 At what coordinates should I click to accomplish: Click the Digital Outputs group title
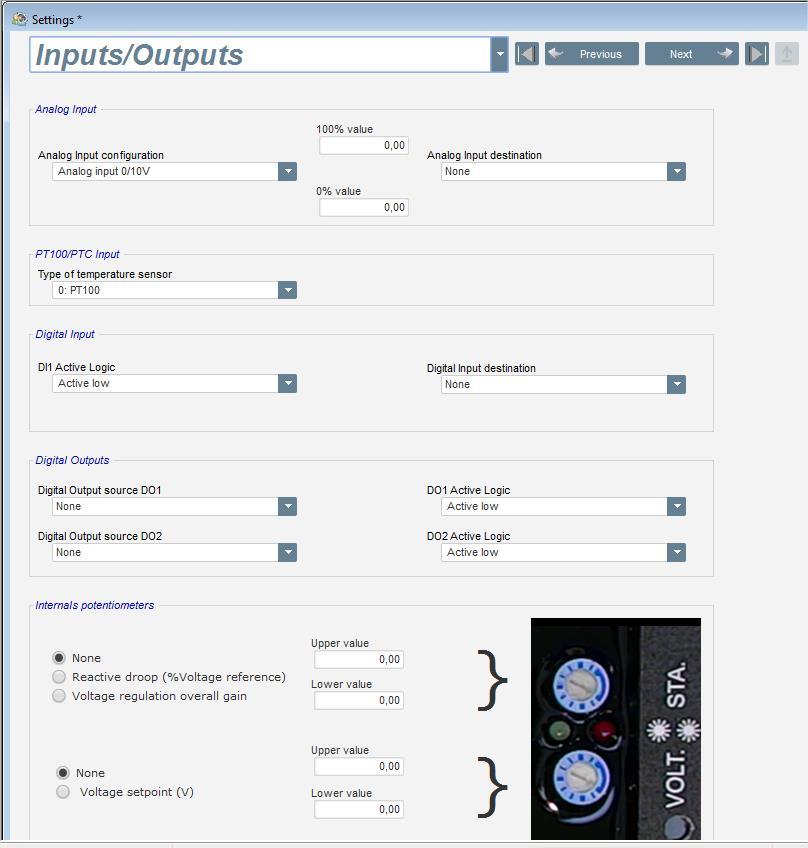click(72, 460)
